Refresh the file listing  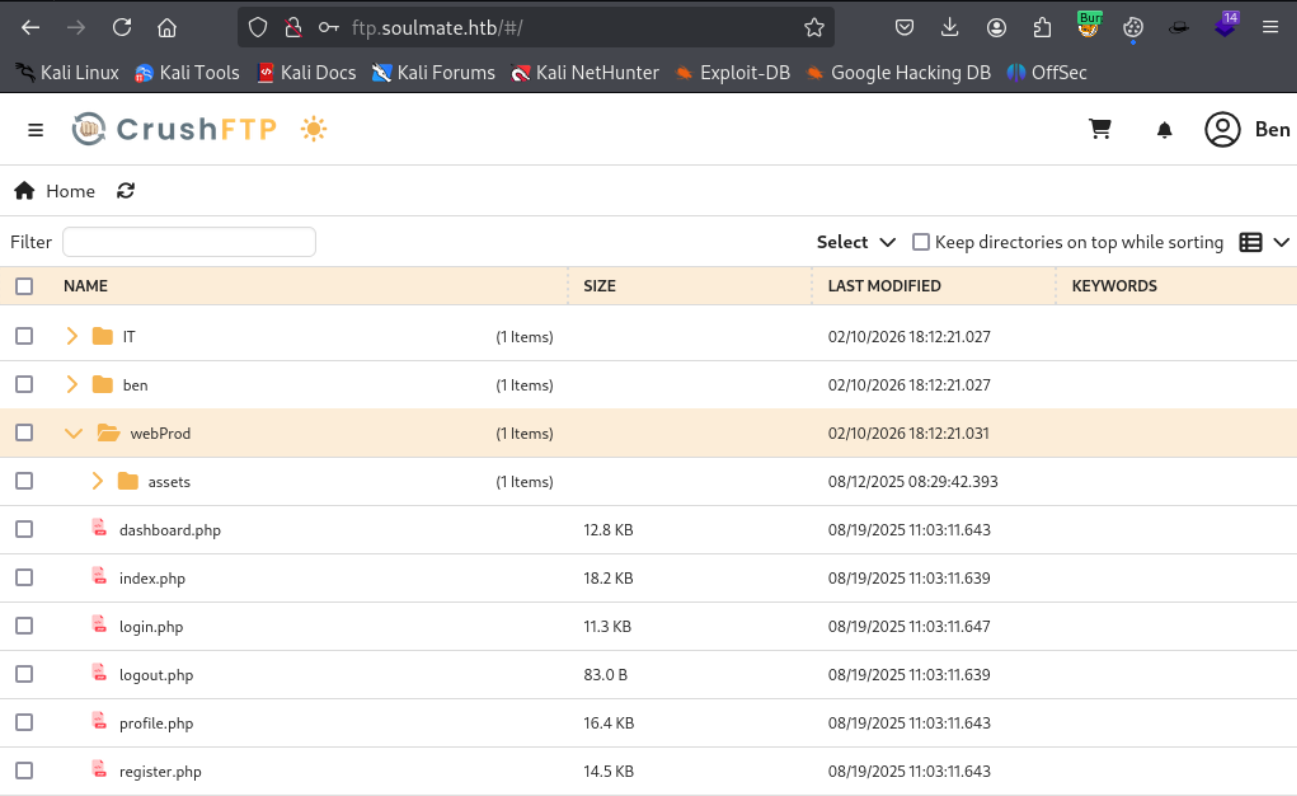(126, 190)
